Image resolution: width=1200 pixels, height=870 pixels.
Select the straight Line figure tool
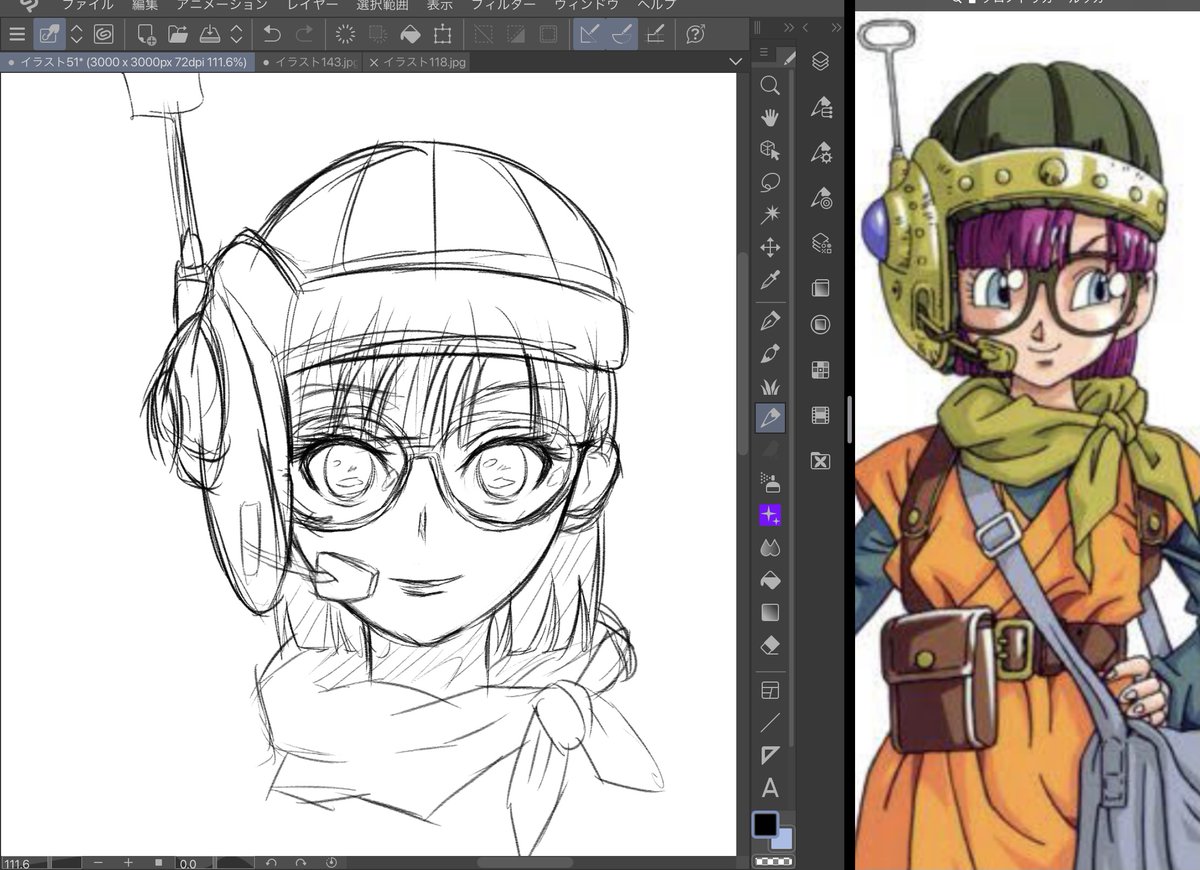click(x=770, y=723)
